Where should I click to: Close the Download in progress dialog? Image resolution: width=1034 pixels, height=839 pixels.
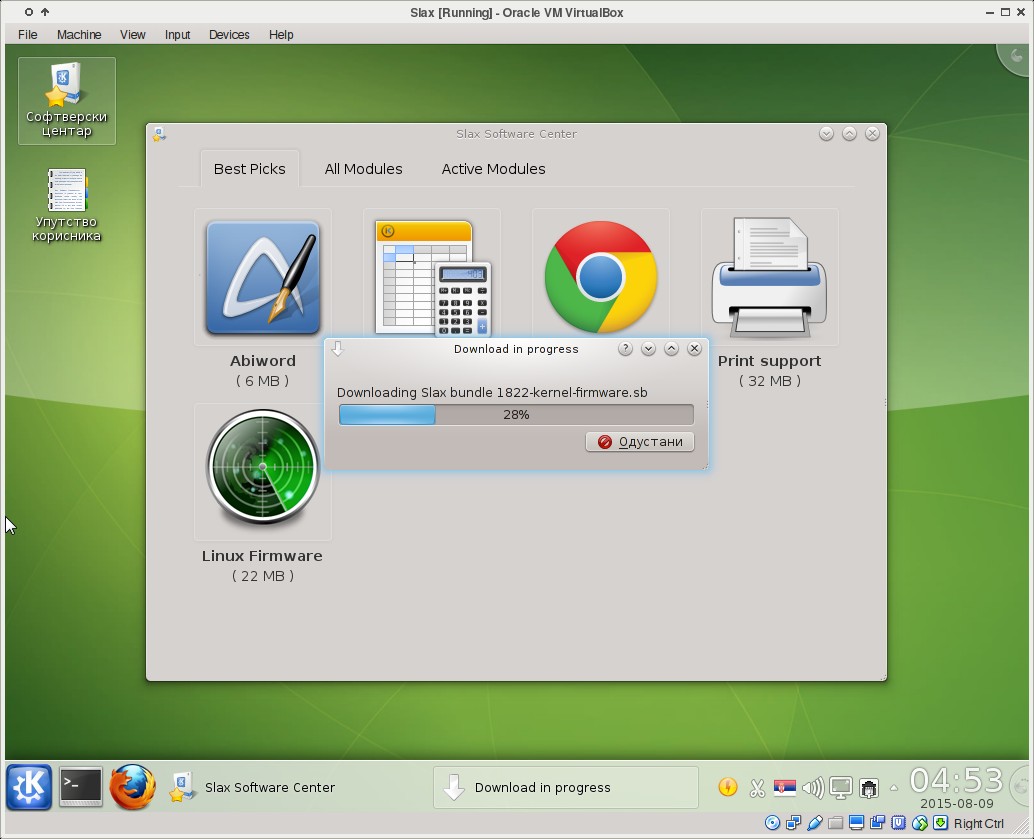[x=694, y=349]
